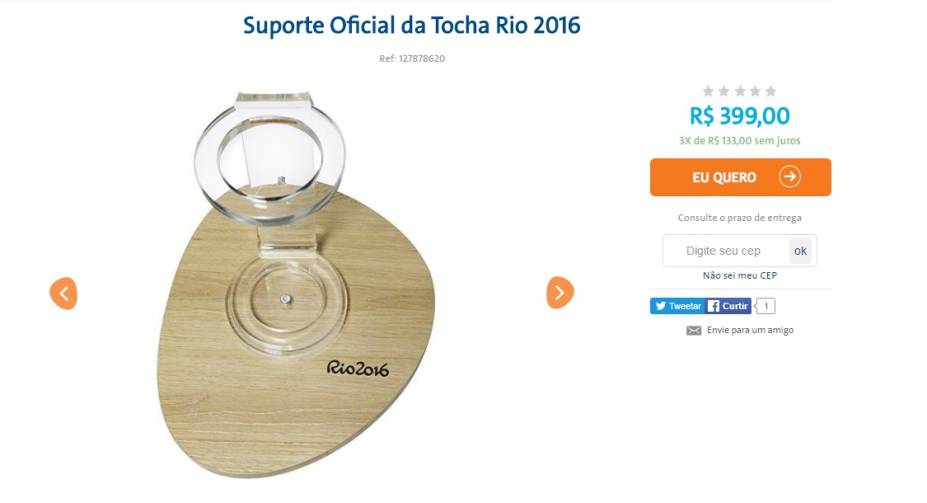Open the 'Não sei meu CEP' link
Image resolution: width=927 pixels, height=503 pixels.
coord(740,275)
